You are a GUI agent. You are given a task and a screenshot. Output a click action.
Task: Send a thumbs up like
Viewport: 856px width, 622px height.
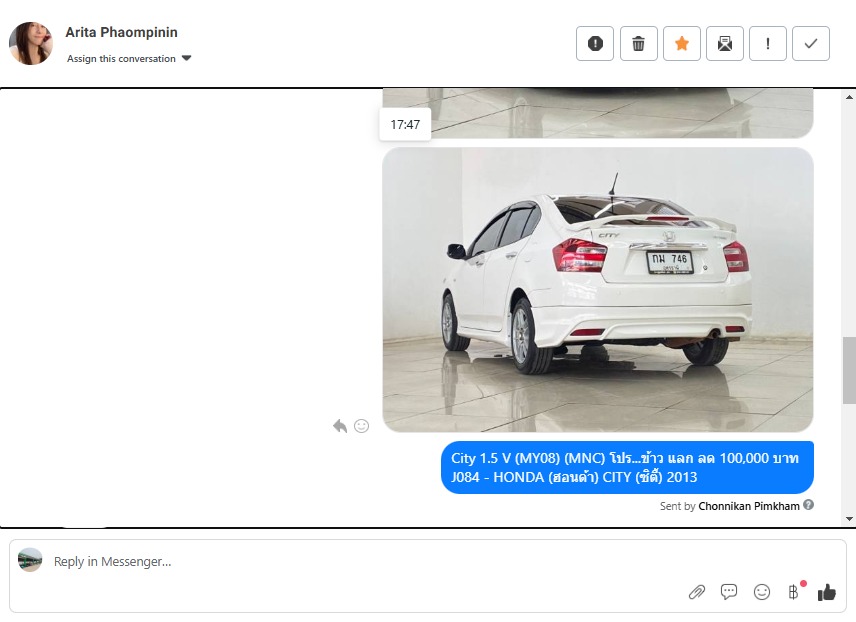tap(827, 592)
